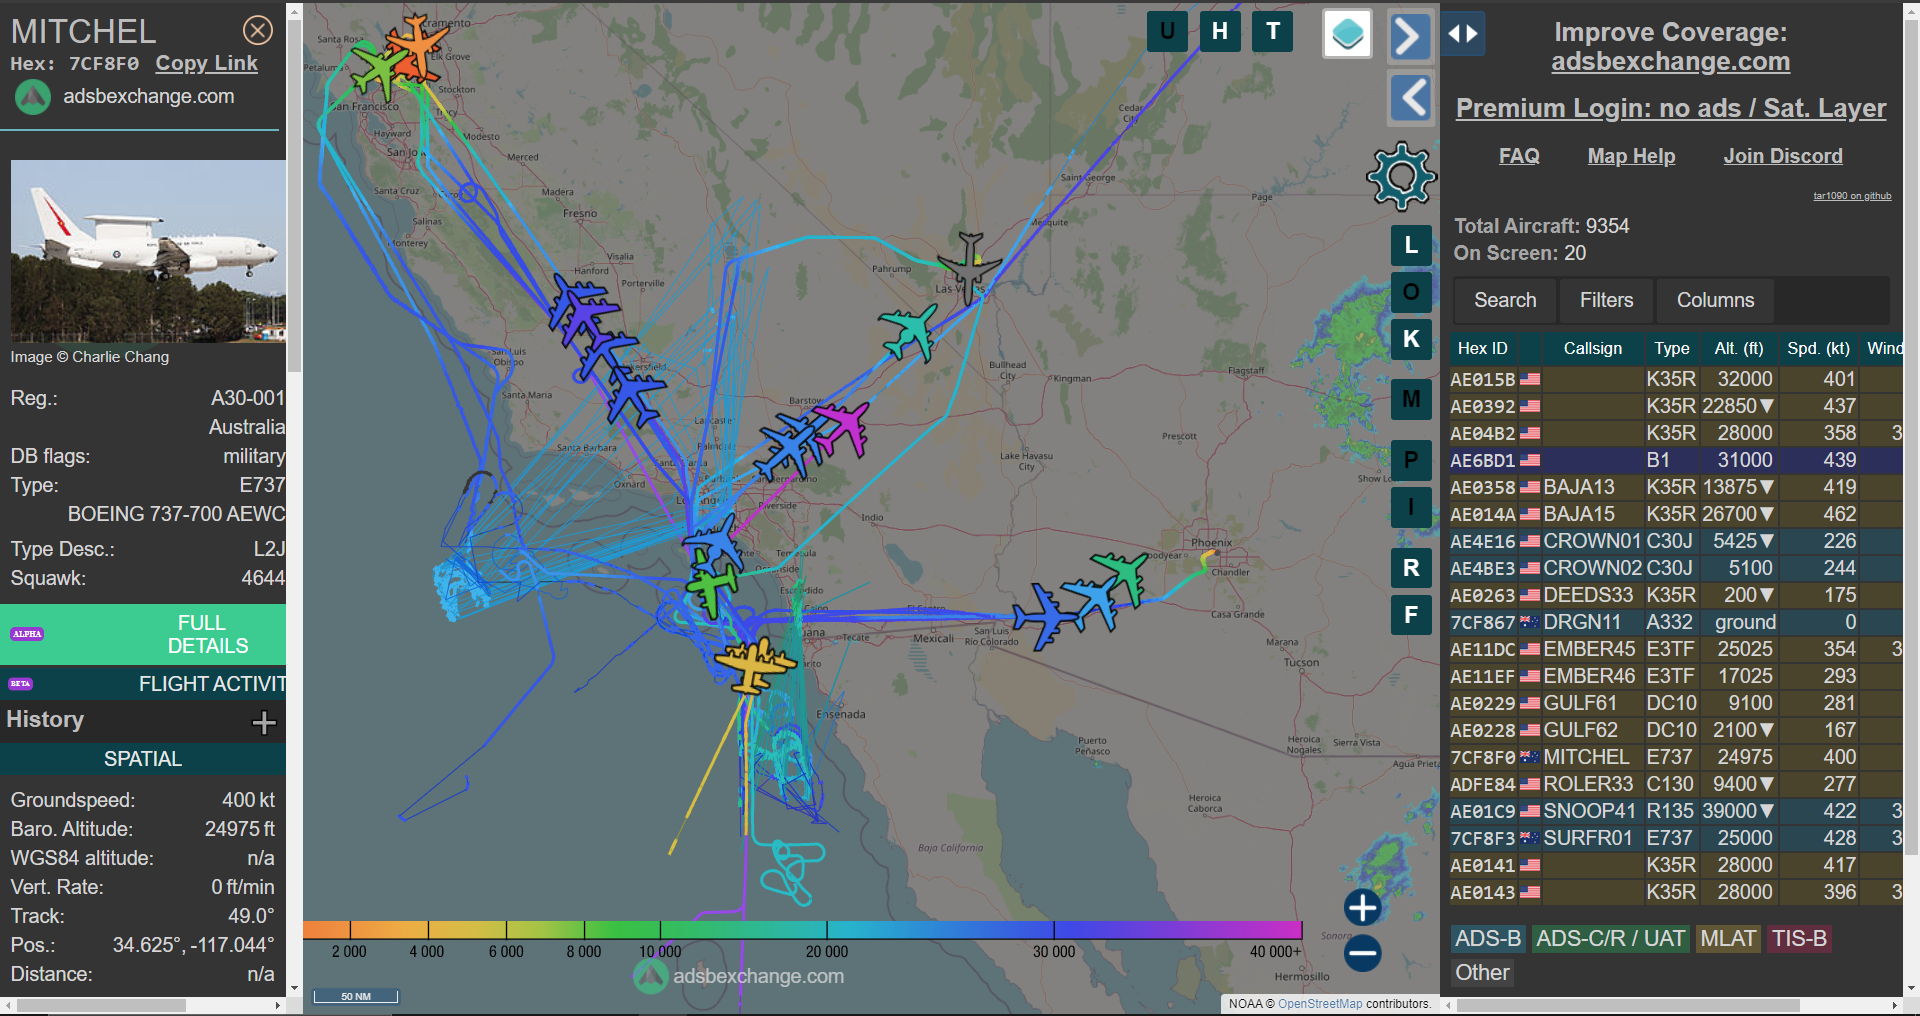Sort table by Spd. (kt) column

tap(1818, 348)
